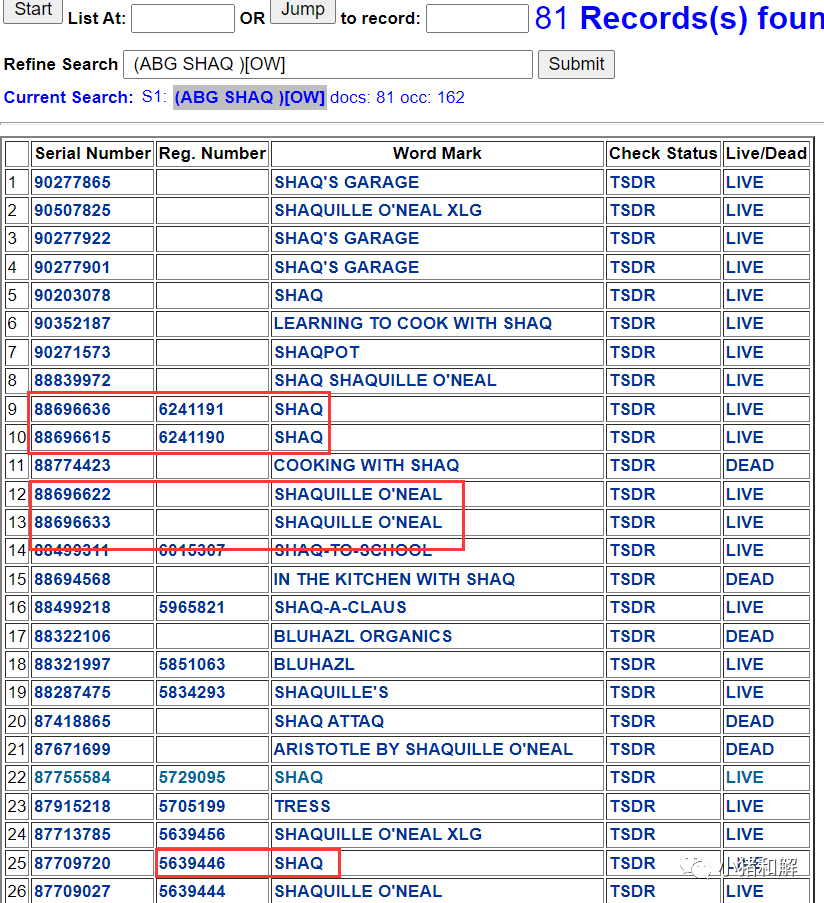The height and width of the screenshot is (903, 824).
Task: Open registration number 5834293
Action: (191, 693)
